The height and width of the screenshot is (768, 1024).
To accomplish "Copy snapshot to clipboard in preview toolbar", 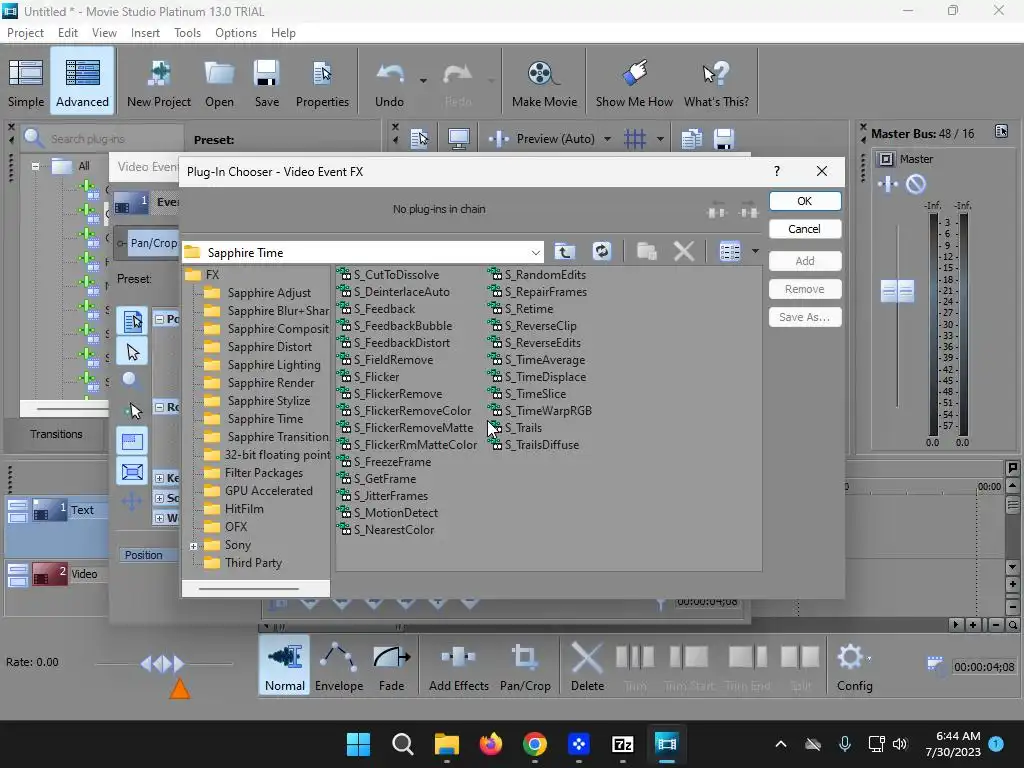I will pos(692,138).
